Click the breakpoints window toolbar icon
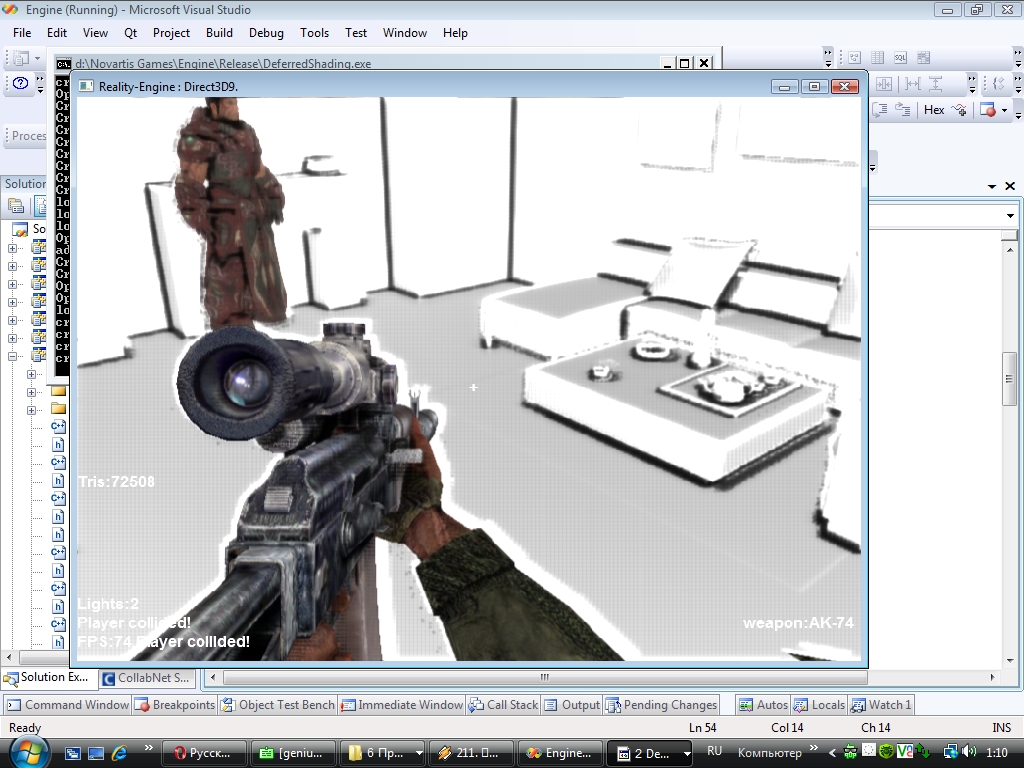 pyautogui.click(x=988, y=110)
